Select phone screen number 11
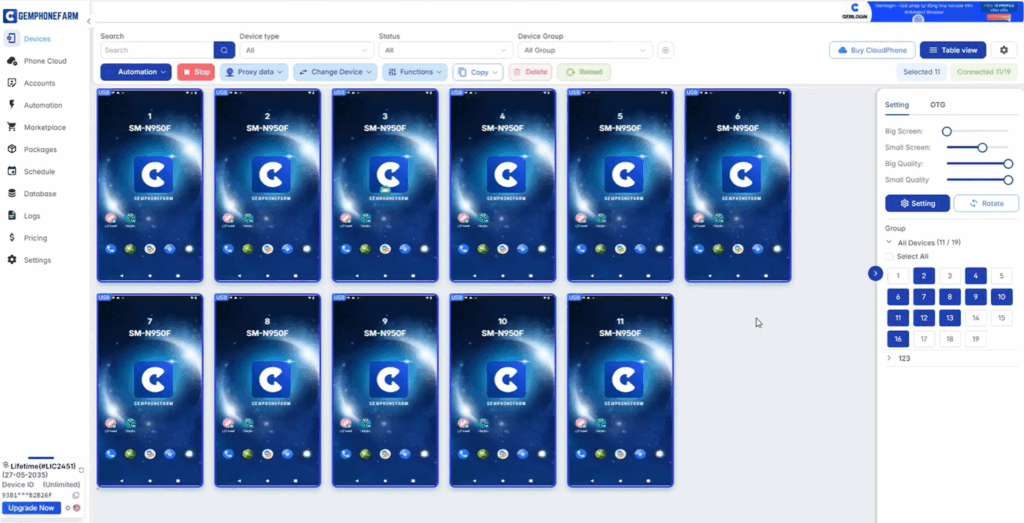 pyautogui.click(x=620, y=390)
